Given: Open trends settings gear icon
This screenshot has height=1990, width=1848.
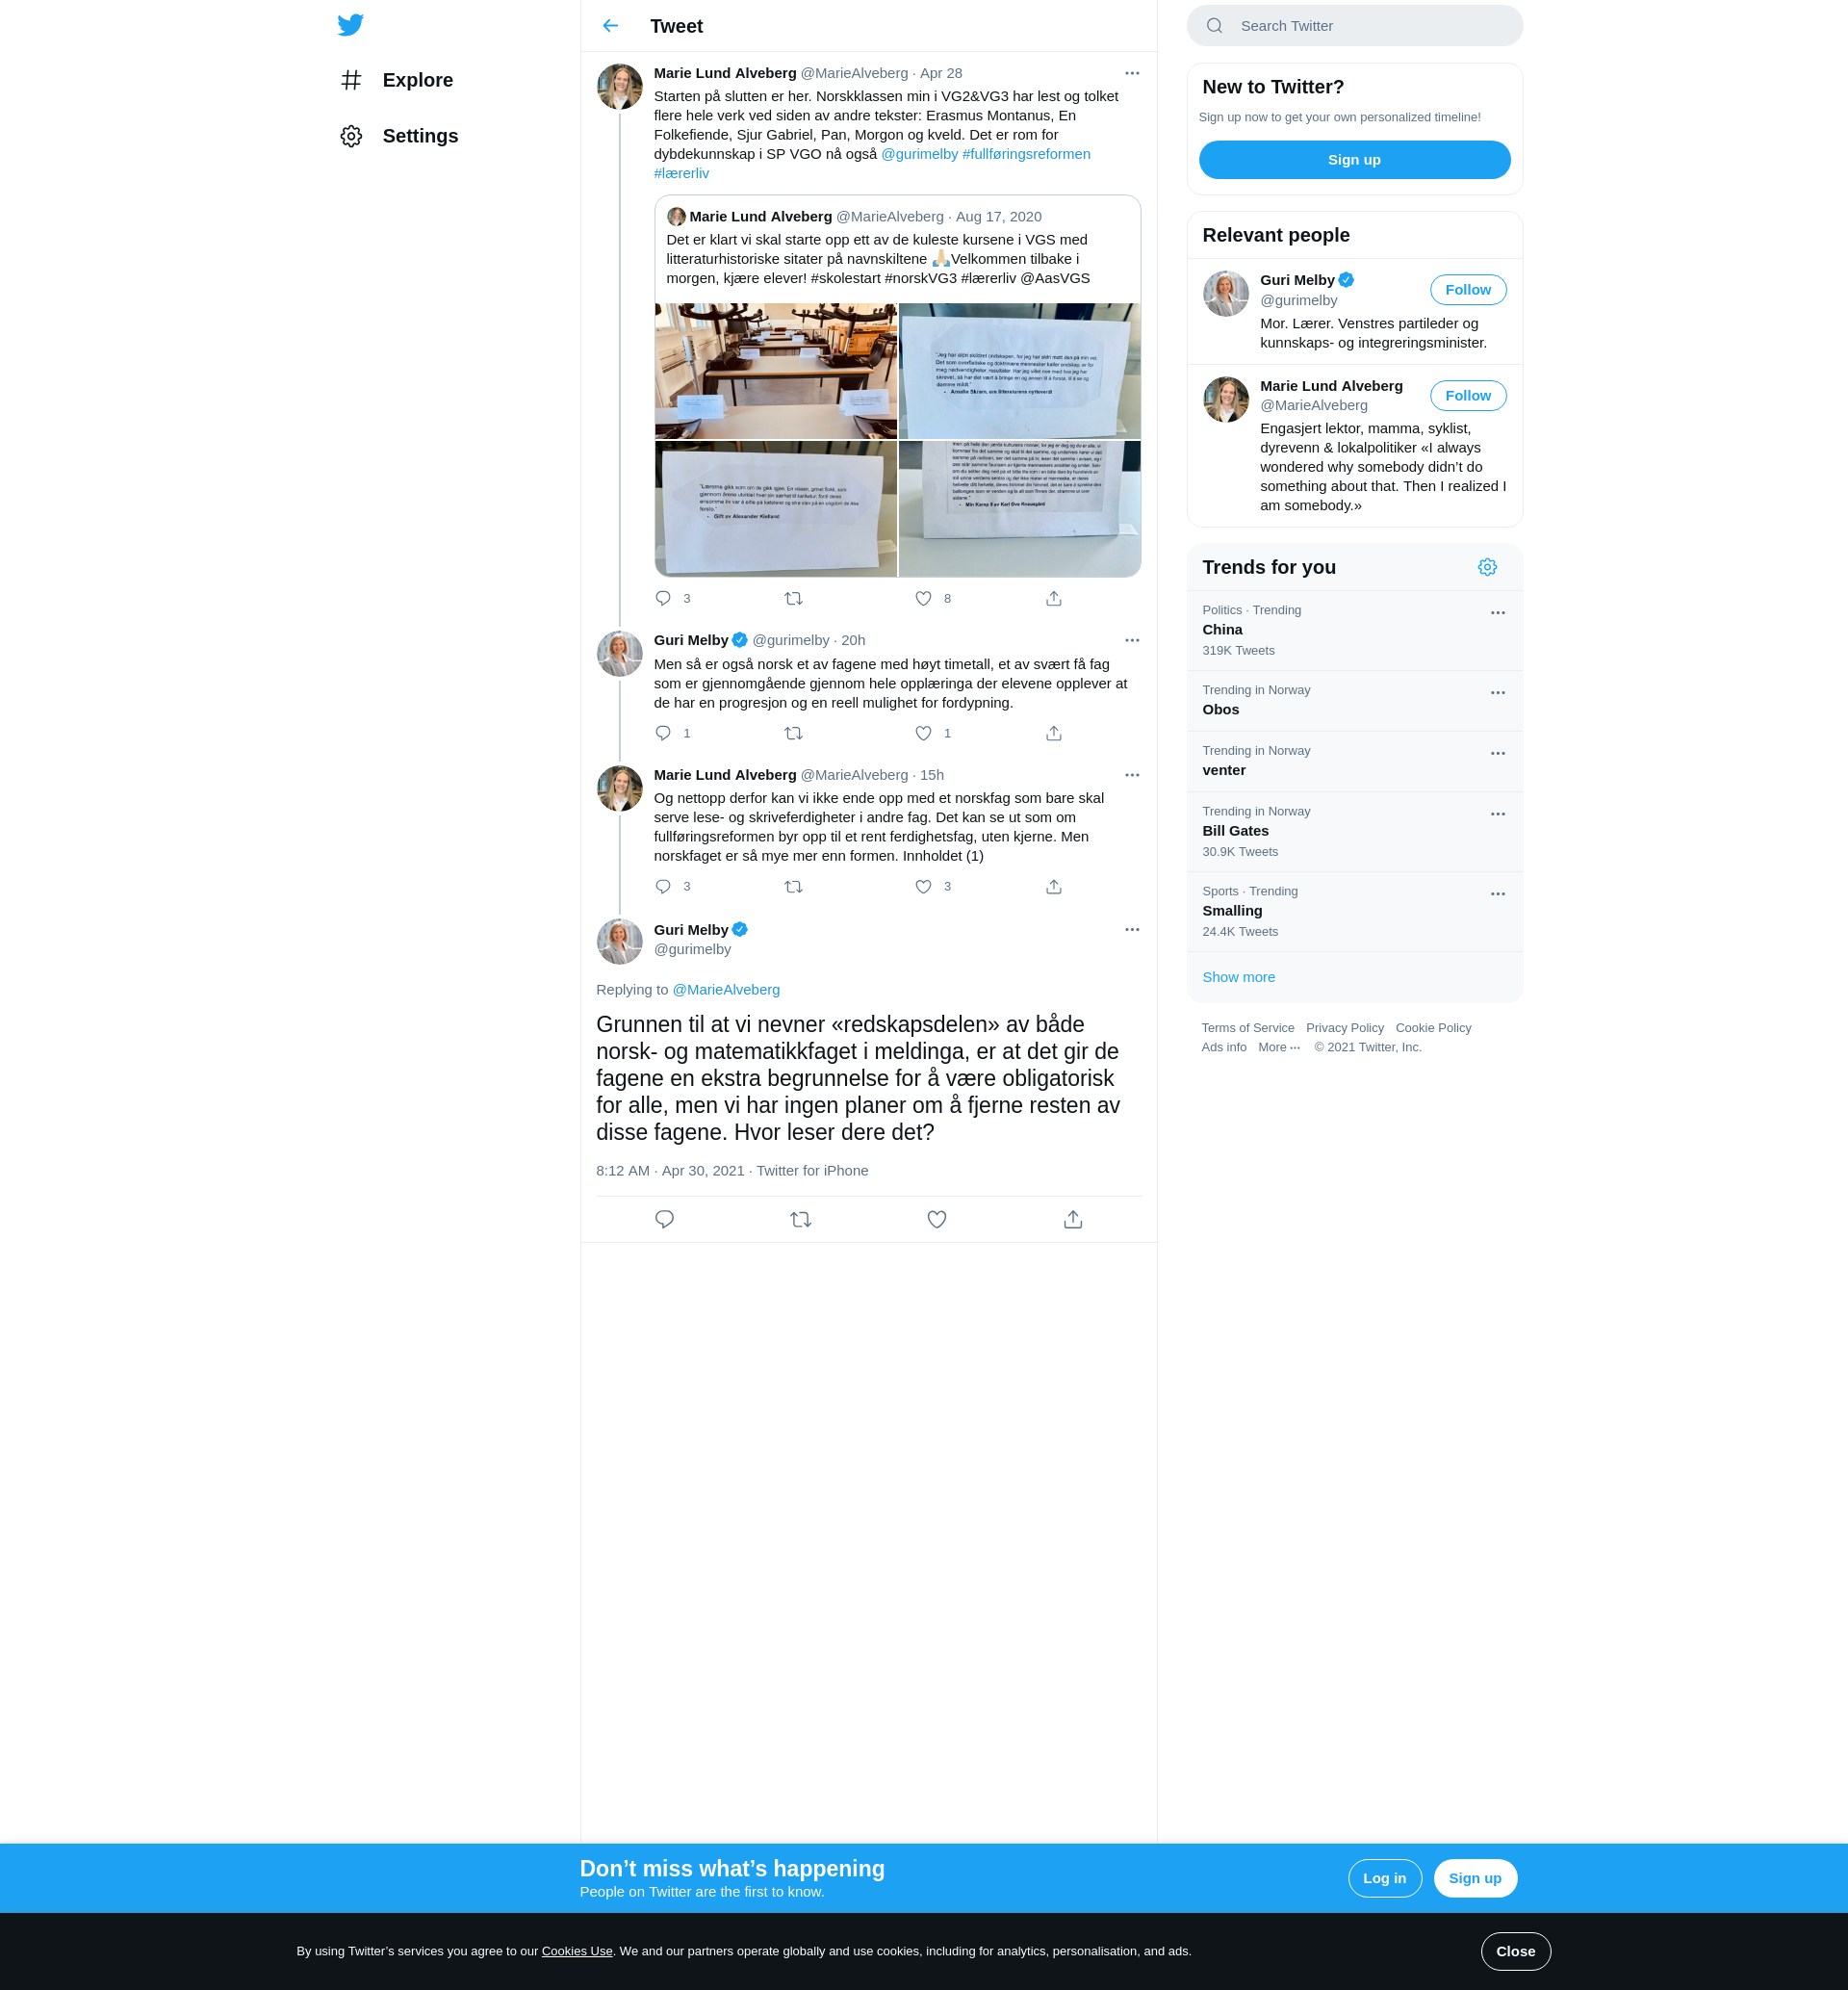Looking at the screenshot, I should point(1486,567).
